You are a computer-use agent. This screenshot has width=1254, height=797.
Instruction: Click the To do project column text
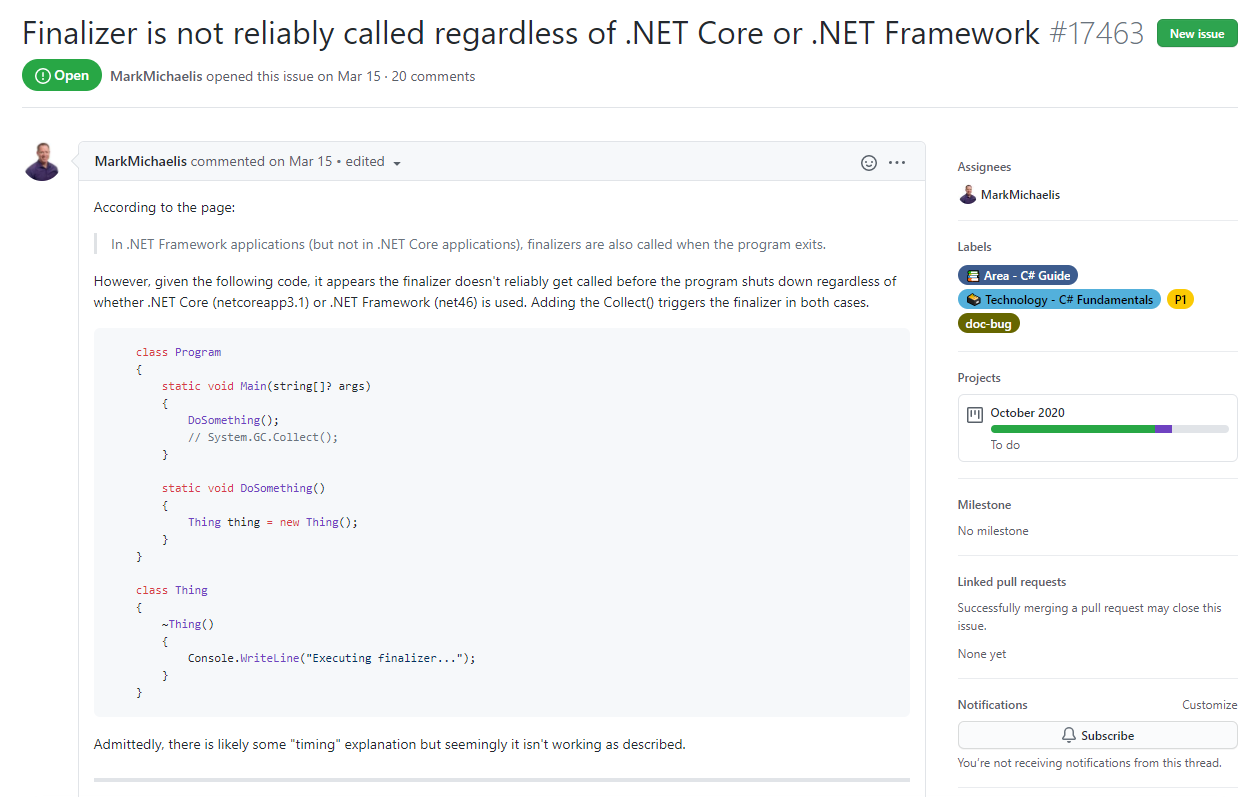pos(1005,445)
